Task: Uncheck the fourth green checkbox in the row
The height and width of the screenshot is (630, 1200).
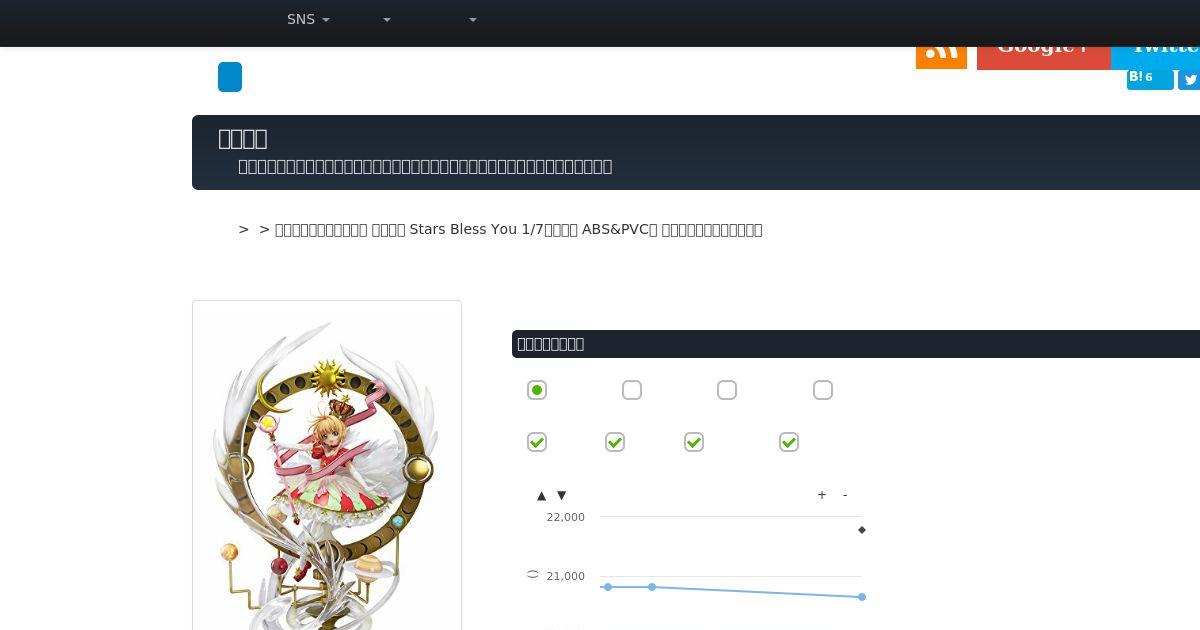Action: (x=789, y=442)
